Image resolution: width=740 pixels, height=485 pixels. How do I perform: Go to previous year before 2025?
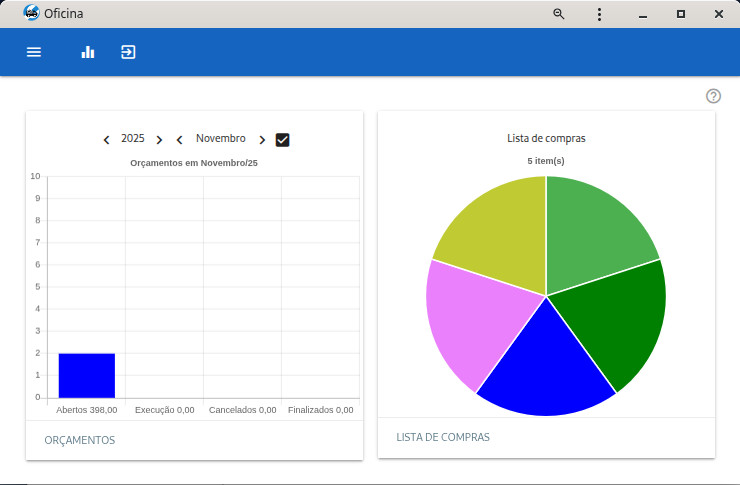[107, 140]
